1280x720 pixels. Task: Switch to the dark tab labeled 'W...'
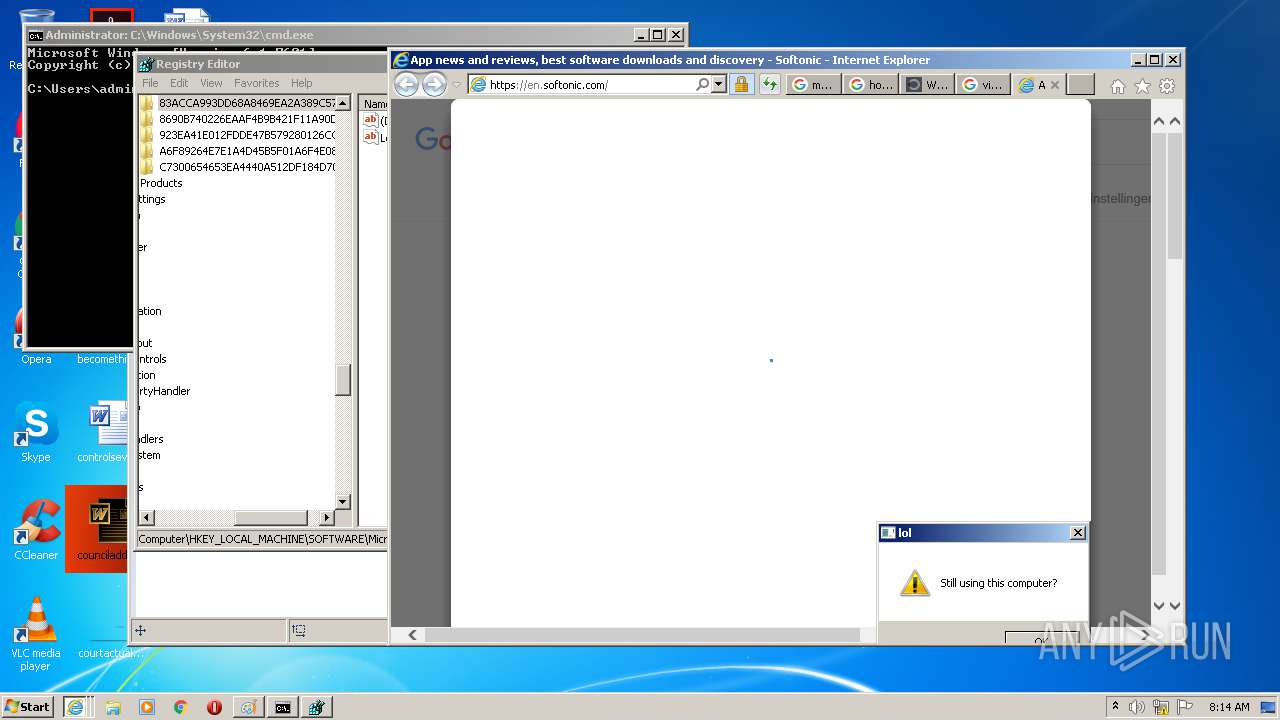coord(927,85)
